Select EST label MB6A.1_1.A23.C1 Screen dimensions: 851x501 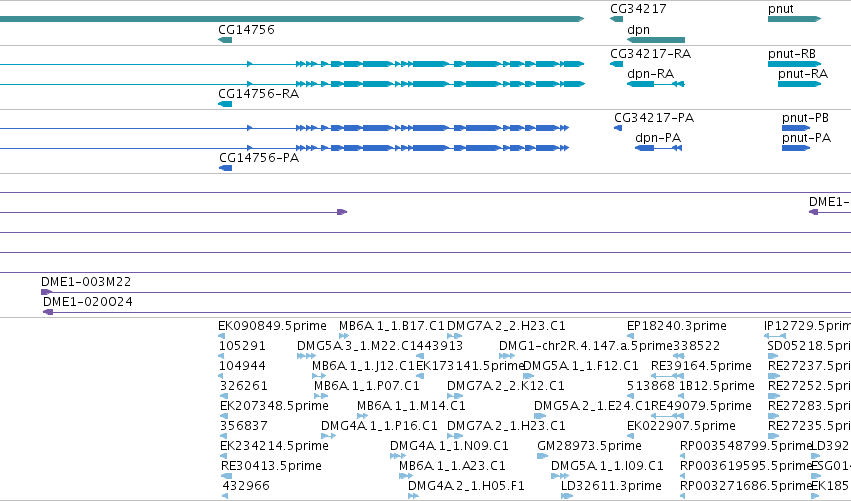[452, 466]
